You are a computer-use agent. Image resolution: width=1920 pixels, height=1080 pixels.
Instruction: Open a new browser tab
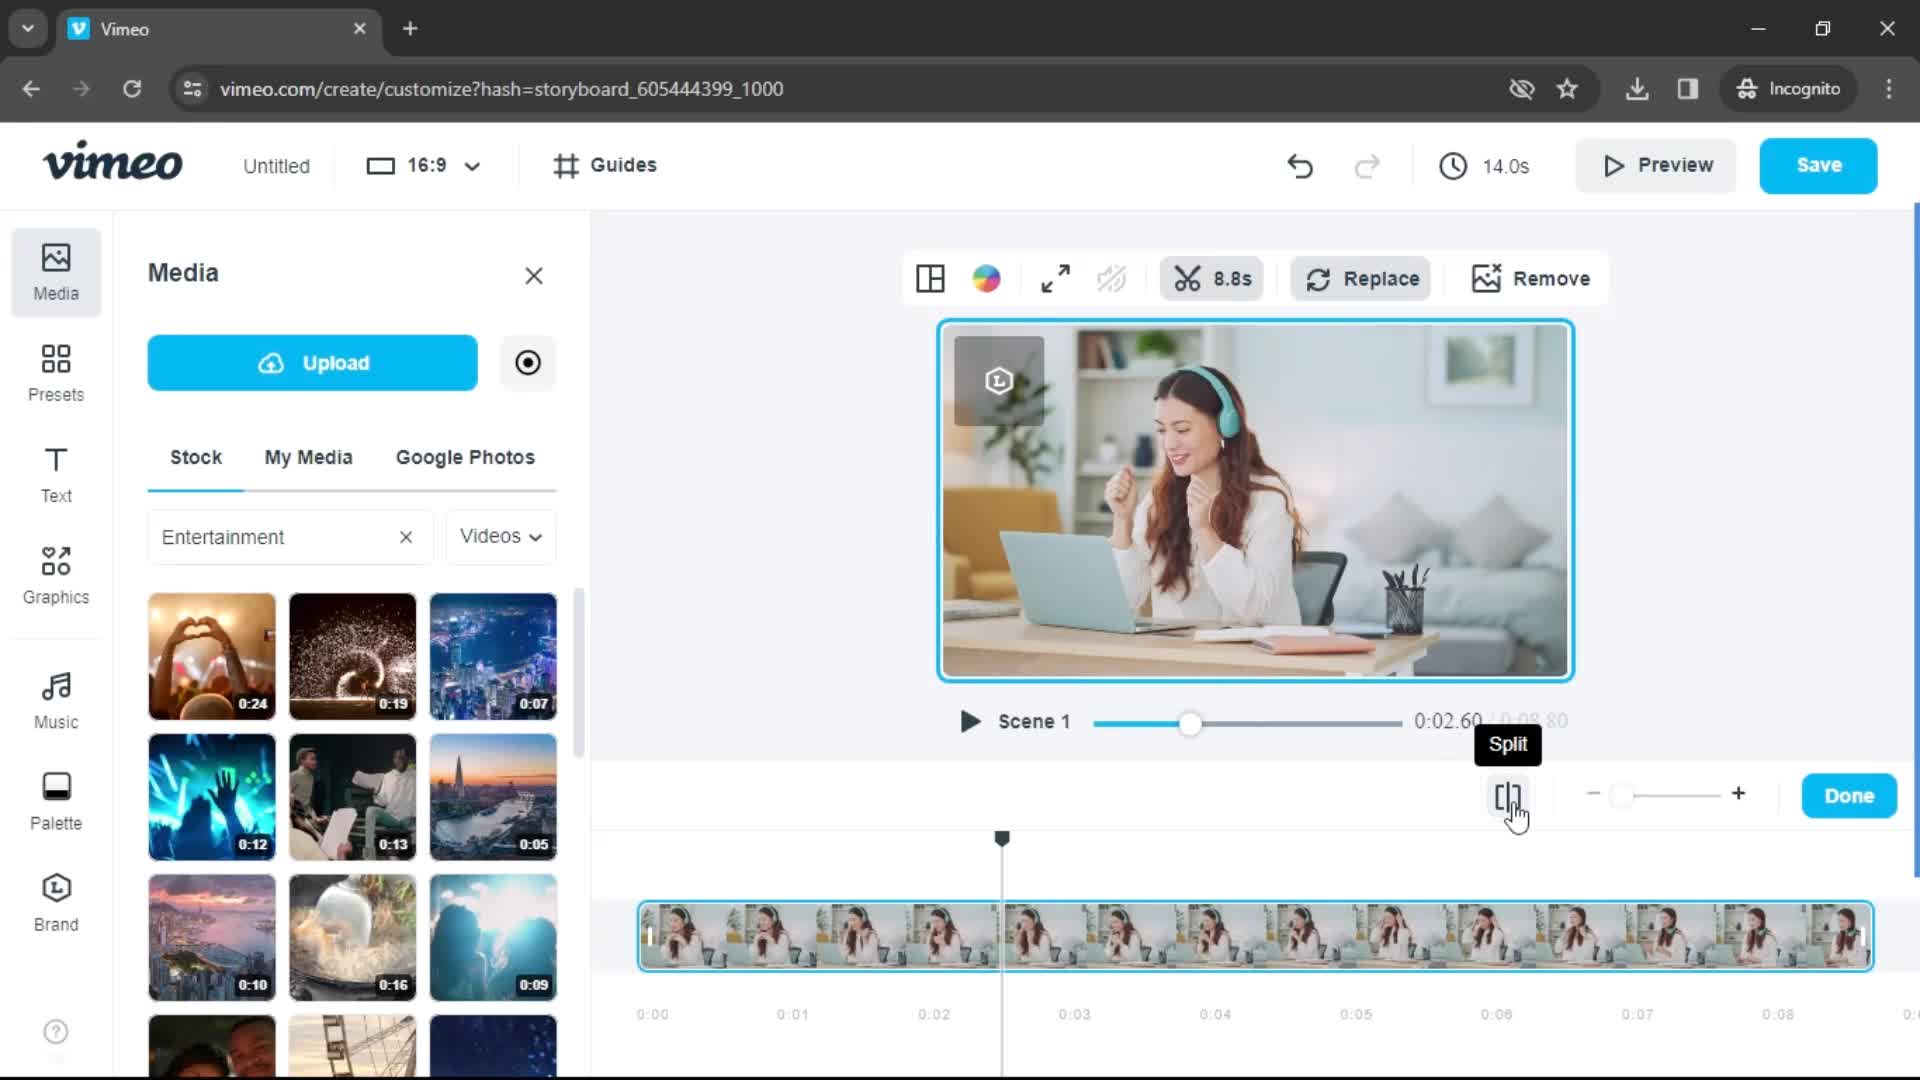pos(410,29)
